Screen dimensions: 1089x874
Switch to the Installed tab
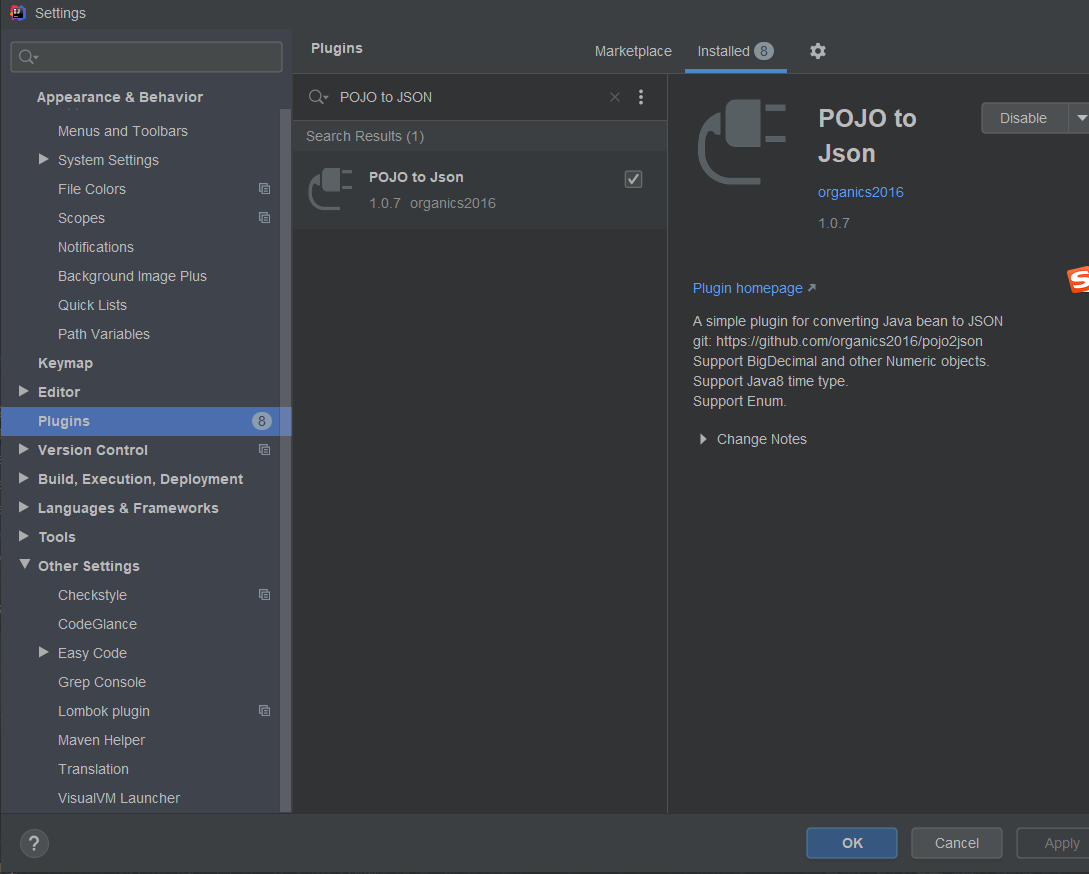click(x=735, y=51)
